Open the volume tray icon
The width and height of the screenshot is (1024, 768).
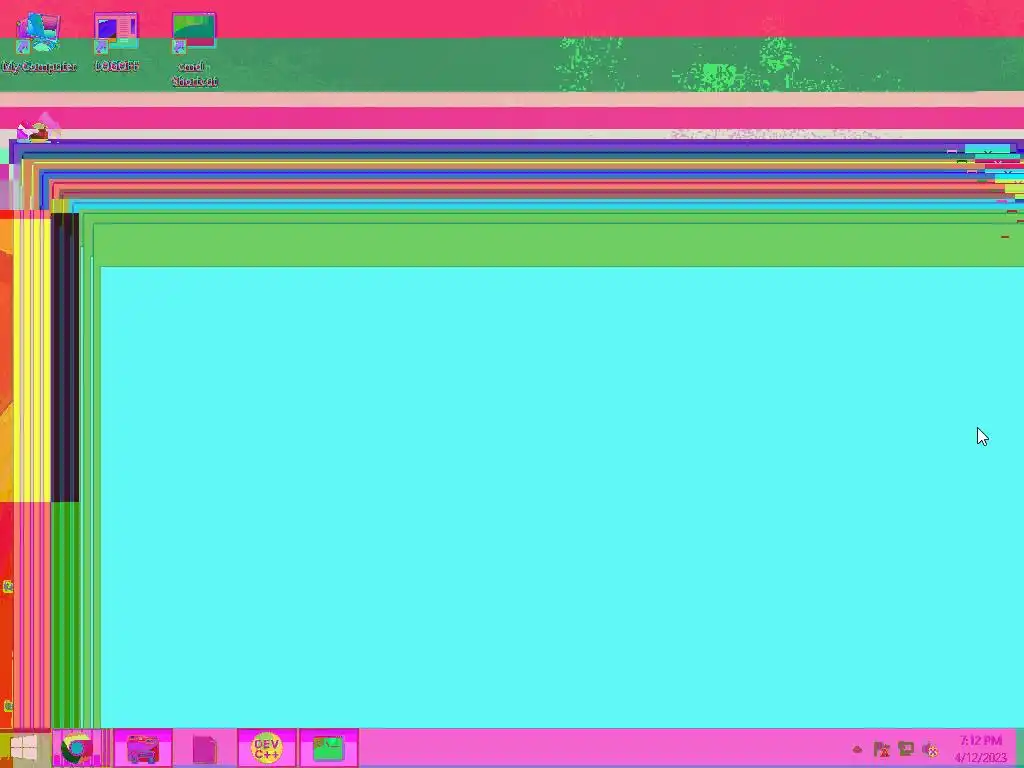[x=930, y=749]
